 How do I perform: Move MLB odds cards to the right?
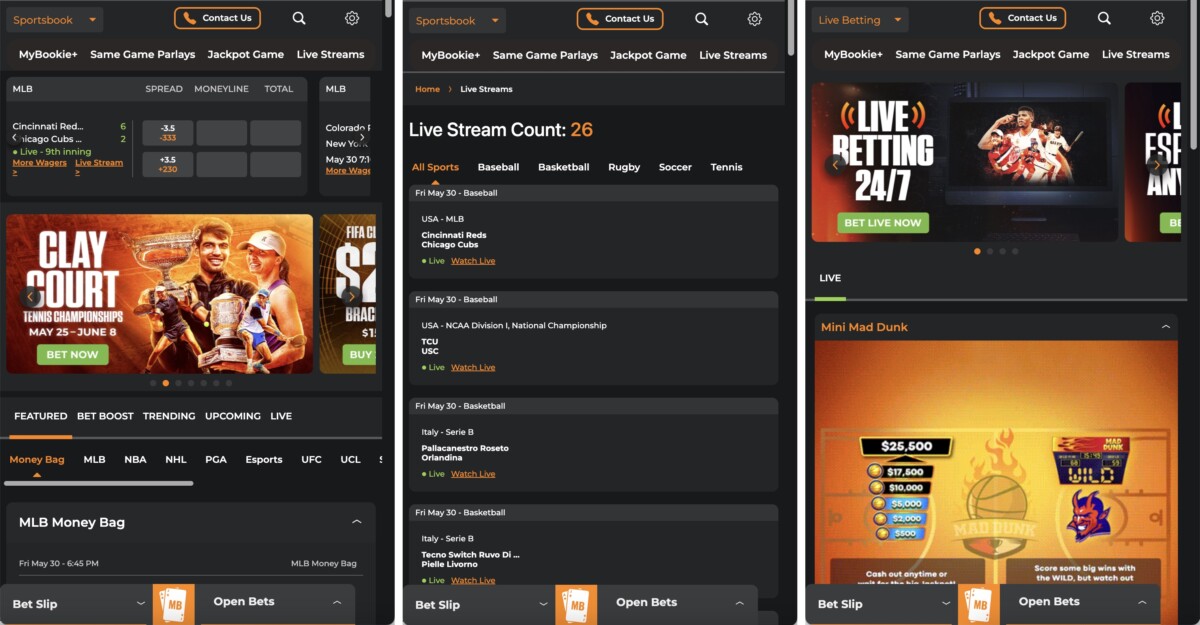pos(363,137)
